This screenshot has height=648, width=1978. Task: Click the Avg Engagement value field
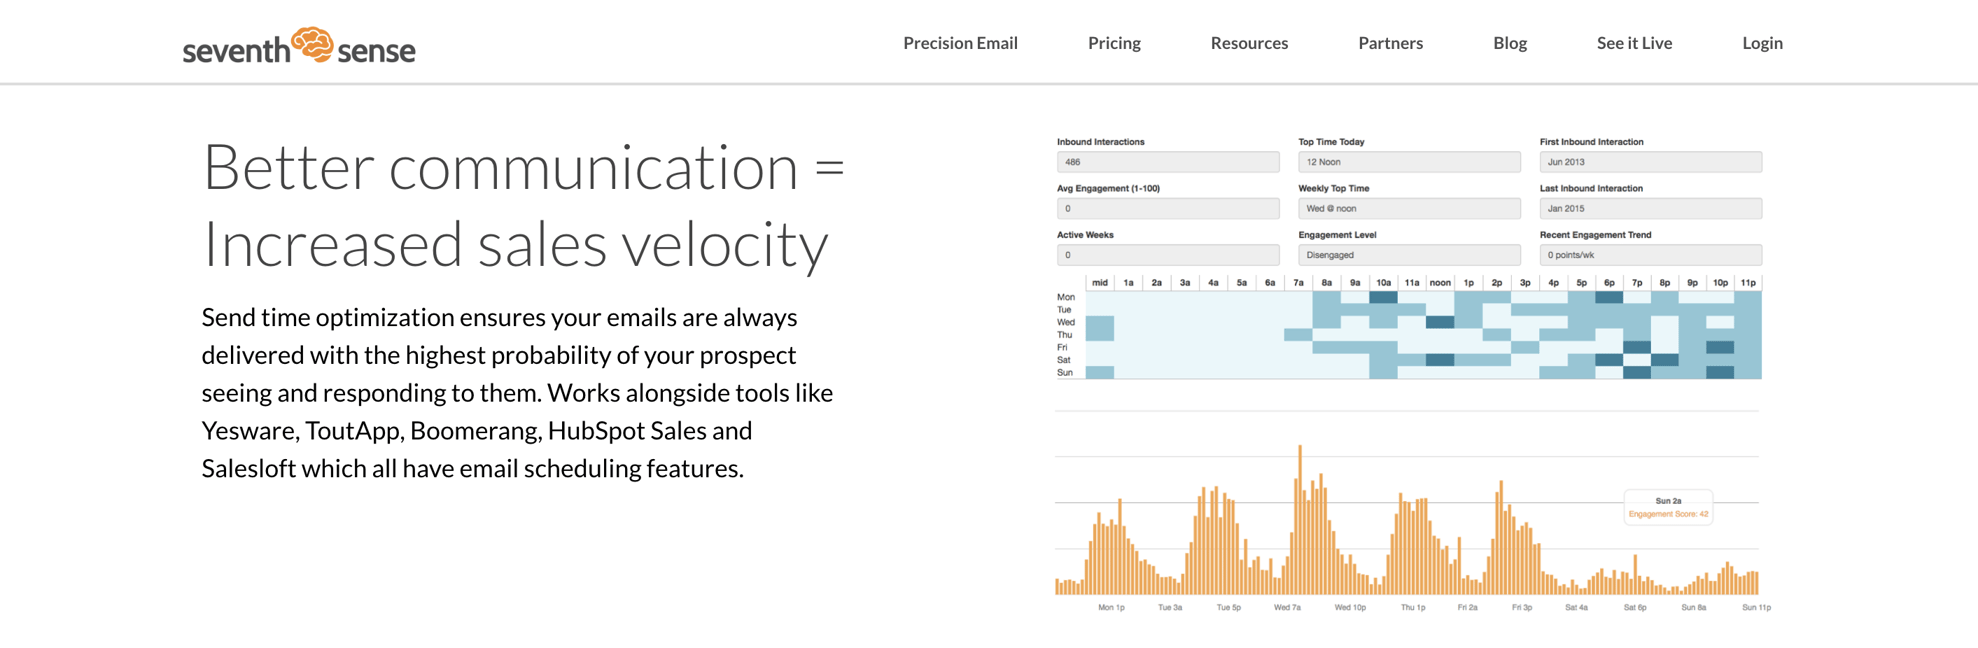click(1167, 209)
